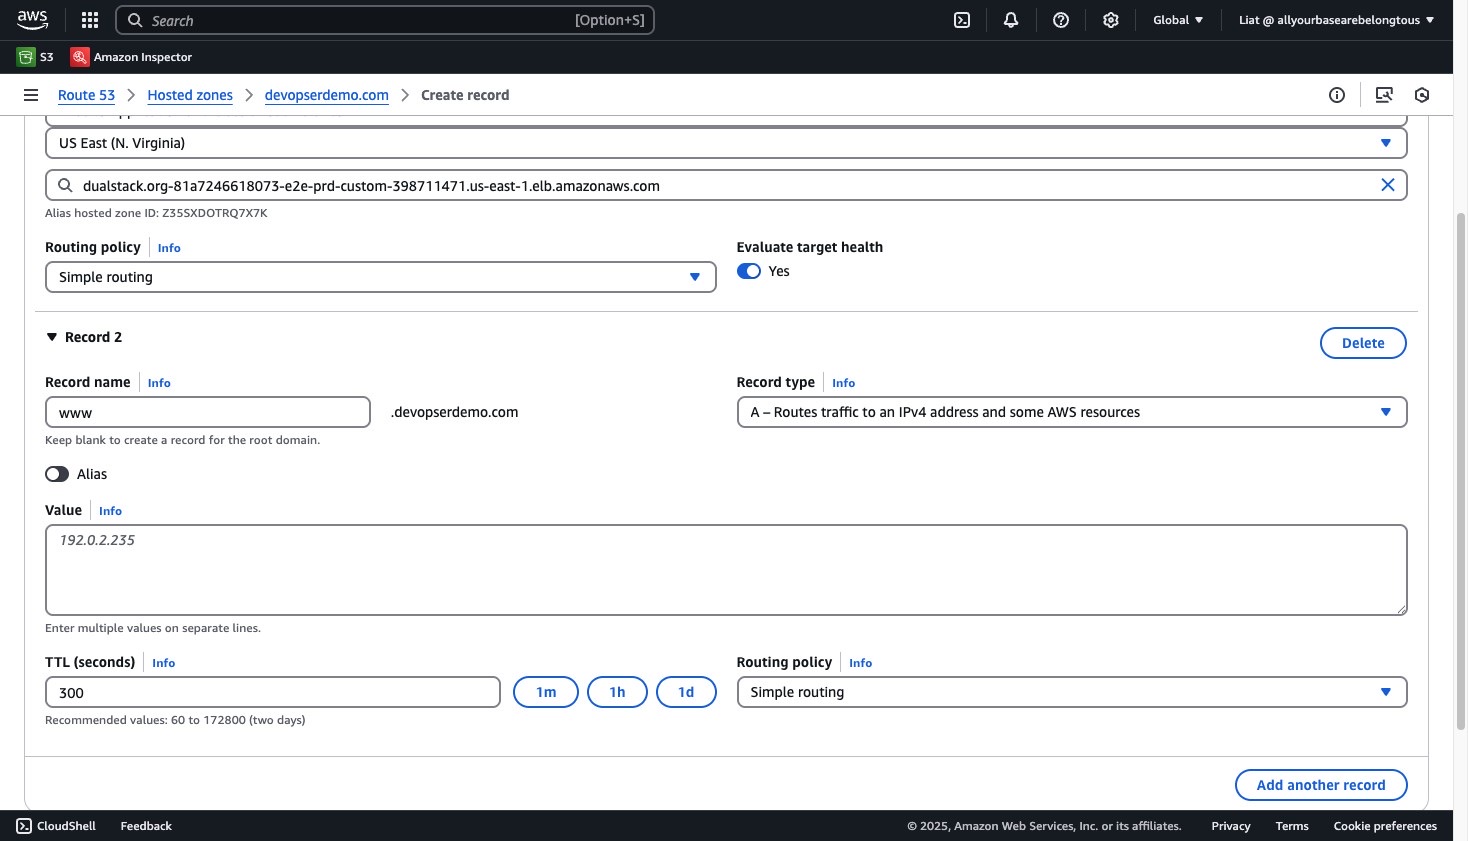Click the hexagon settings icon near breadcrumb

click(1422, 95)
